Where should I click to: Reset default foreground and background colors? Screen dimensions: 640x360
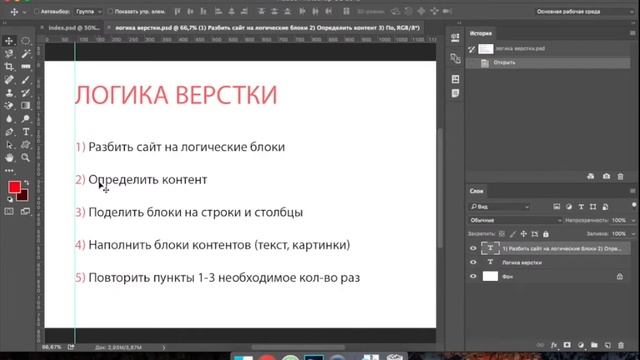[10, 200]
